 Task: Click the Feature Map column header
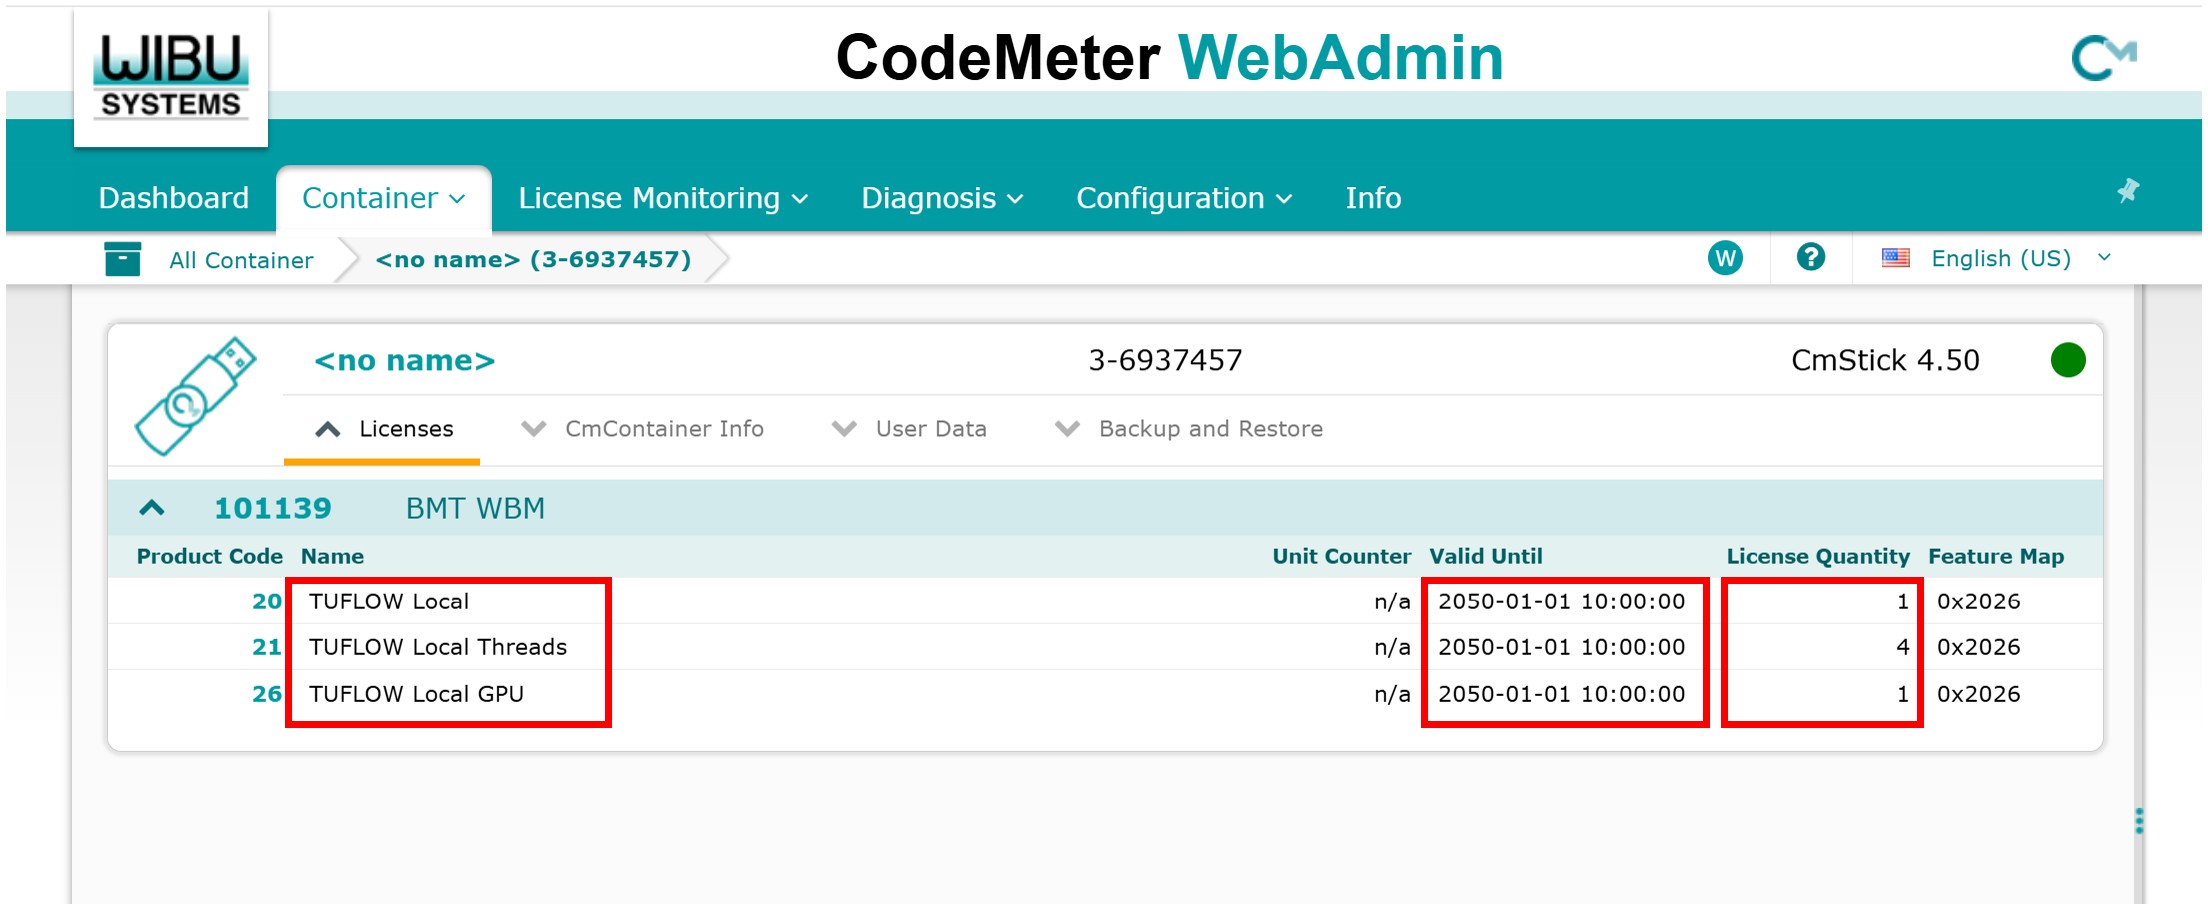click(1996, 556)
